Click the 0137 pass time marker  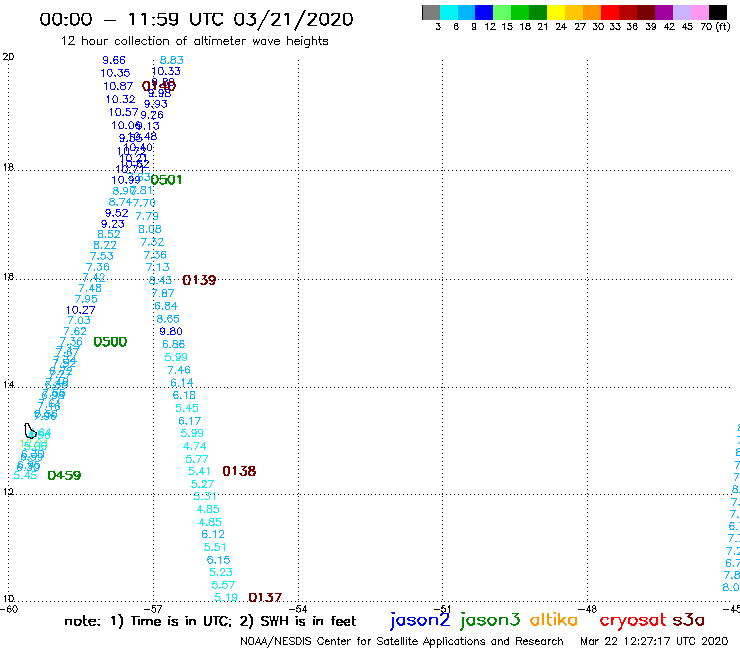tap(265, 598)
